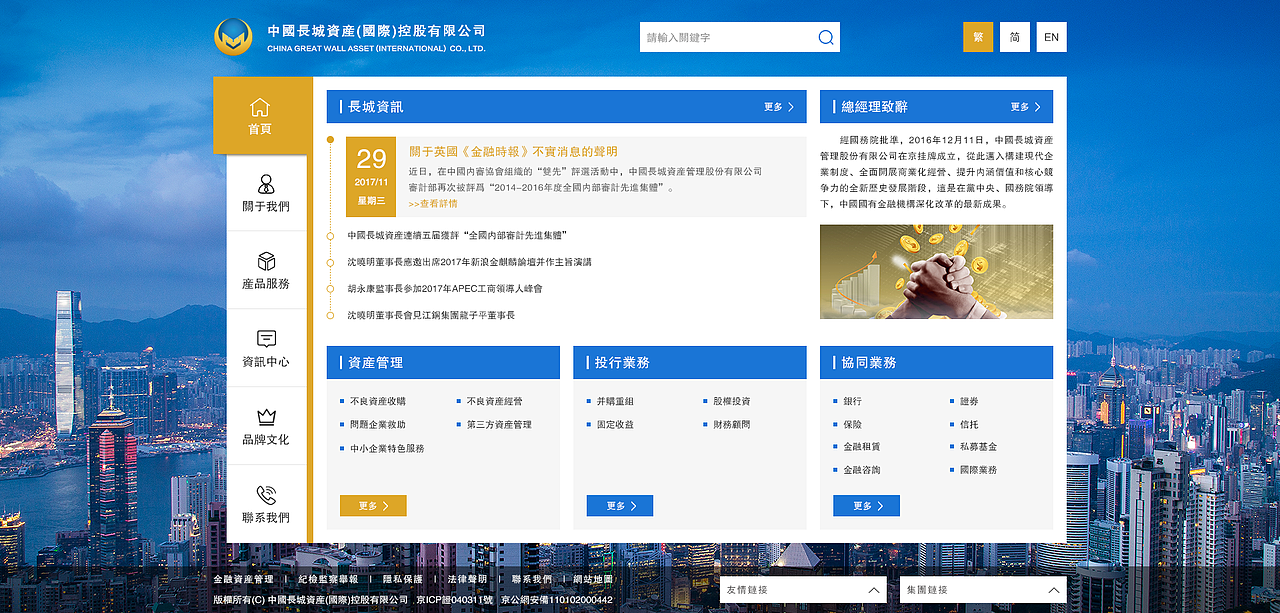This screenshot has height=613, width=1280.
Task: Expand the 集團鏈接 dropdown
Action: coord(983,590)
